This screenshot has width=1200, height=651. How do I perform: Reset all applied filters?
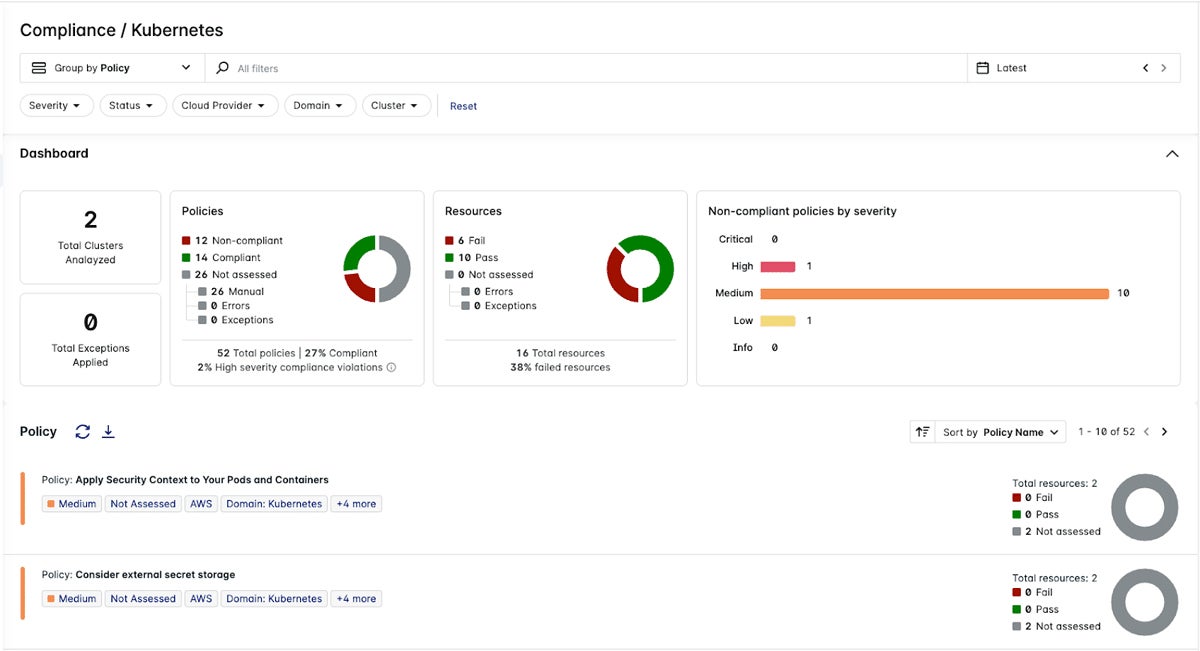(x=463, y=106)
